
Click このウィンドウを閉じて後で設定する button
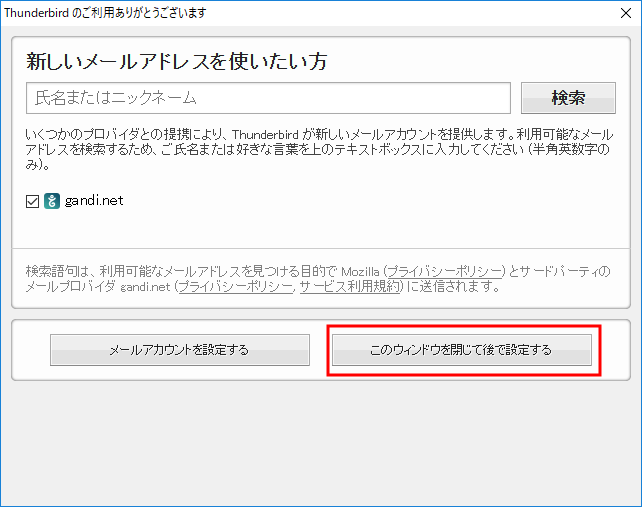click(x=461, y=350)
